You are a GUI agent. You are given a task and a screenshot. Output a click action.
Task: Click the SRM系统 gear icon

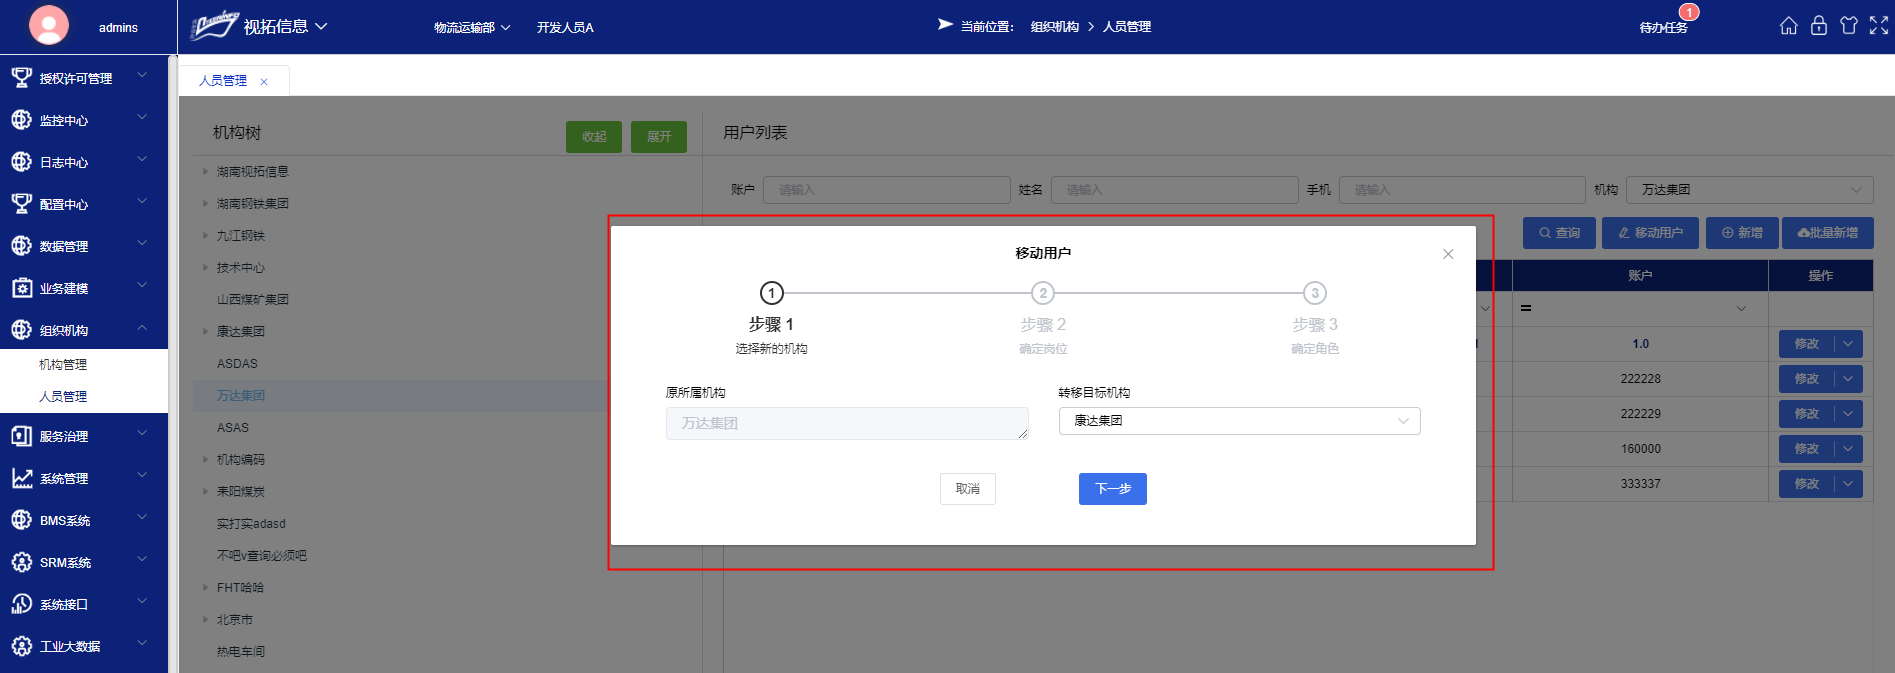coord(21,561)
